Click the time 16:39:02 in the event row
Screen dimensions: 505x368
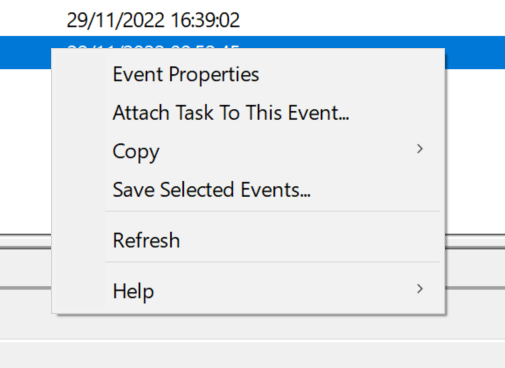[205, 20]
